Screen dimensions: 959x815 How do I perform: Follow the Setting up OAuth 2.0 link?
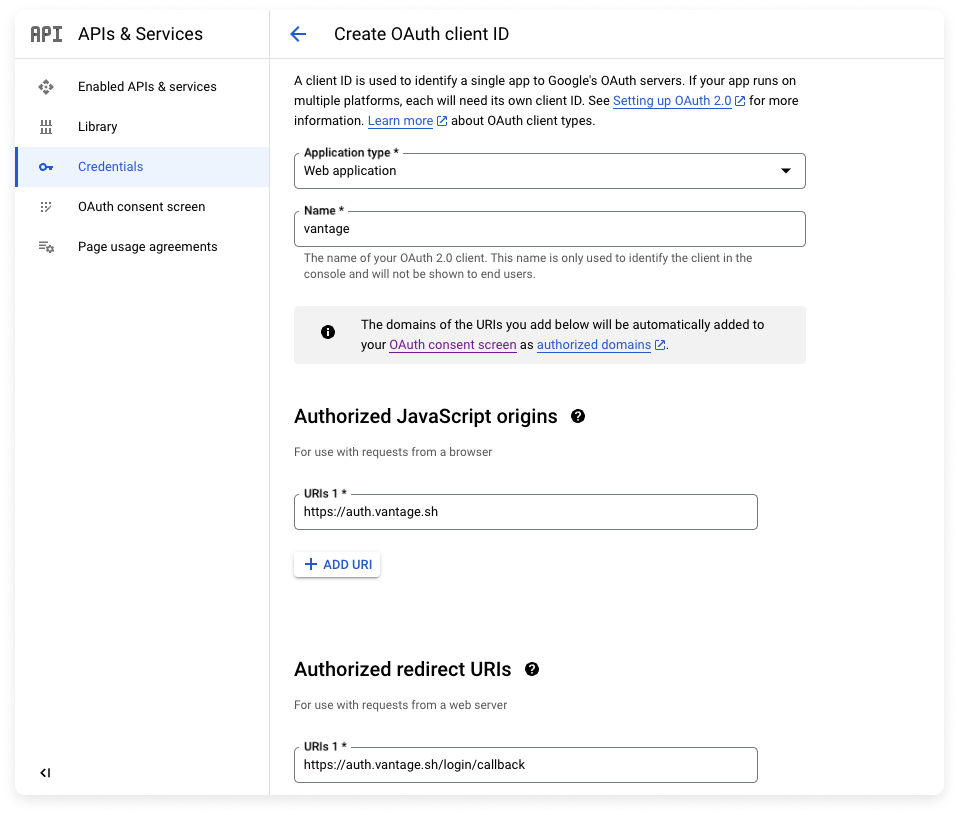672,101
